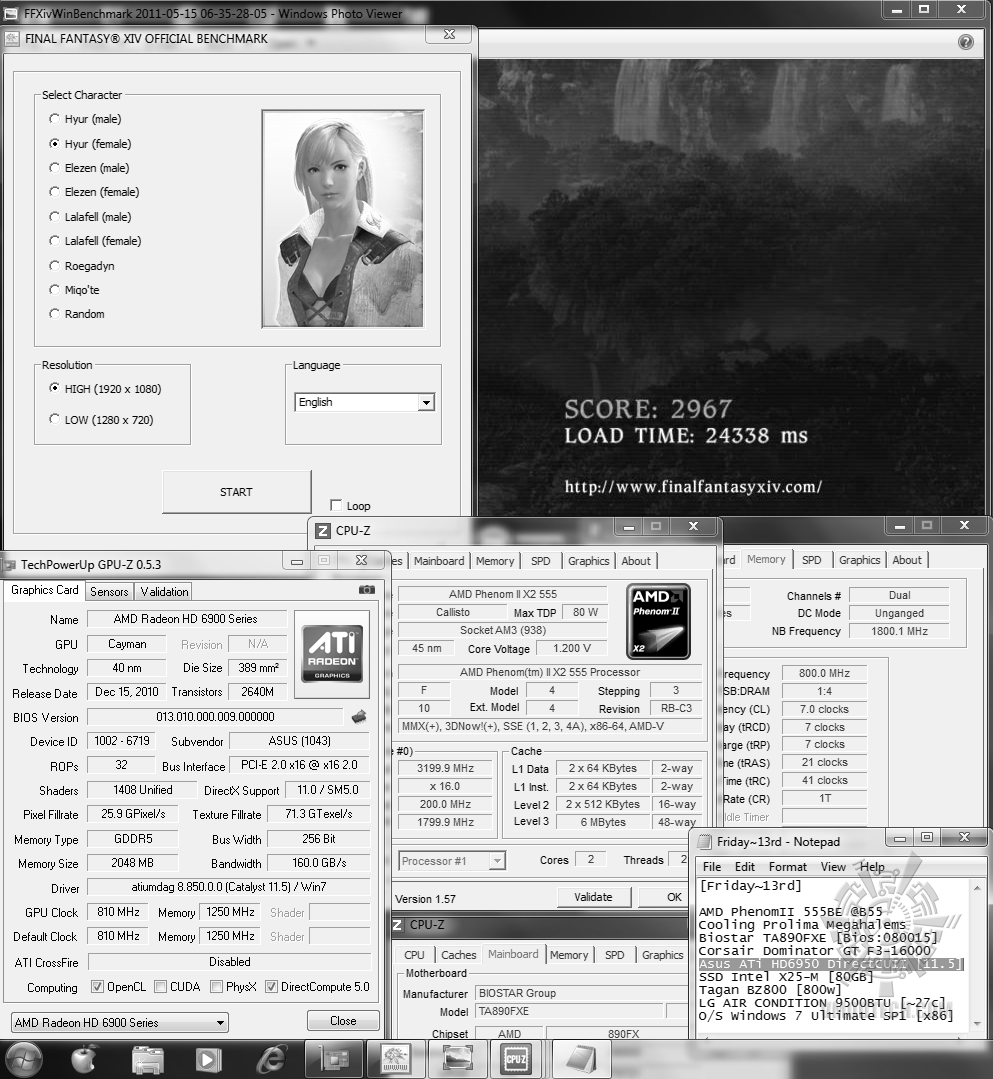Click the NB Frequency 1800.1 MHz value
Viewport: 993px width, 1079px height.
(899, 631)
